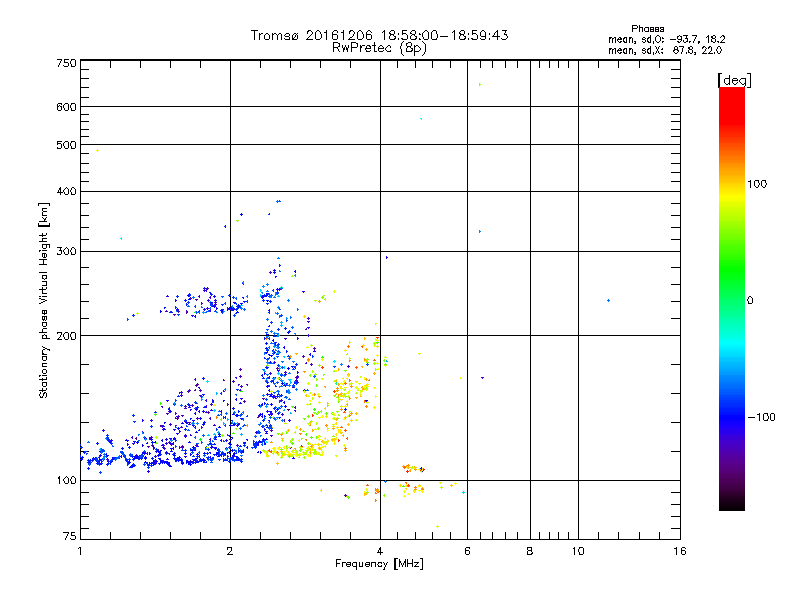The image size is (800, 600).
Task: Click the orange echo cluster just above 100 km
Action: click(x=413, y=468)
